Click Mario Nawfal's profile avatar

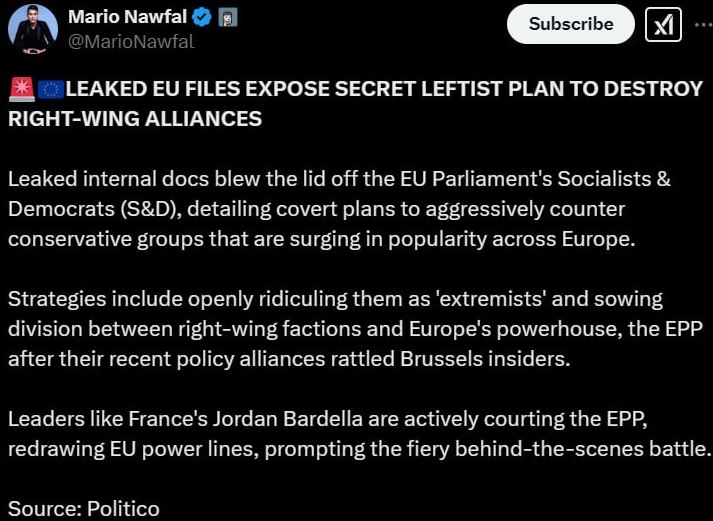(x=32, y=28)
